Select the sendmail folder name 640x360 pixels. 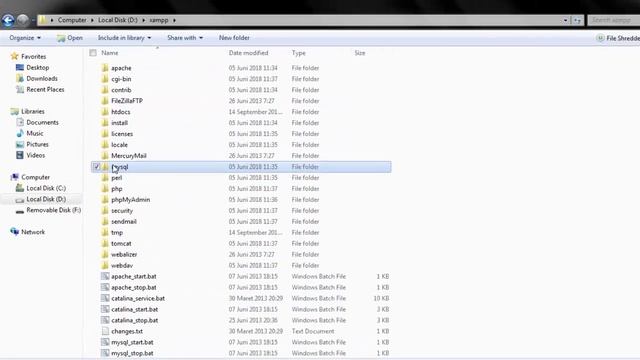(x=124, y=222)
